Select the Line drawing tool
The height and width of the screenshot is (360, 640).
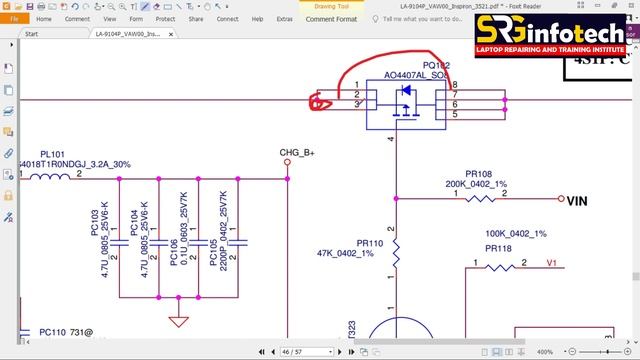pos(179,7)
